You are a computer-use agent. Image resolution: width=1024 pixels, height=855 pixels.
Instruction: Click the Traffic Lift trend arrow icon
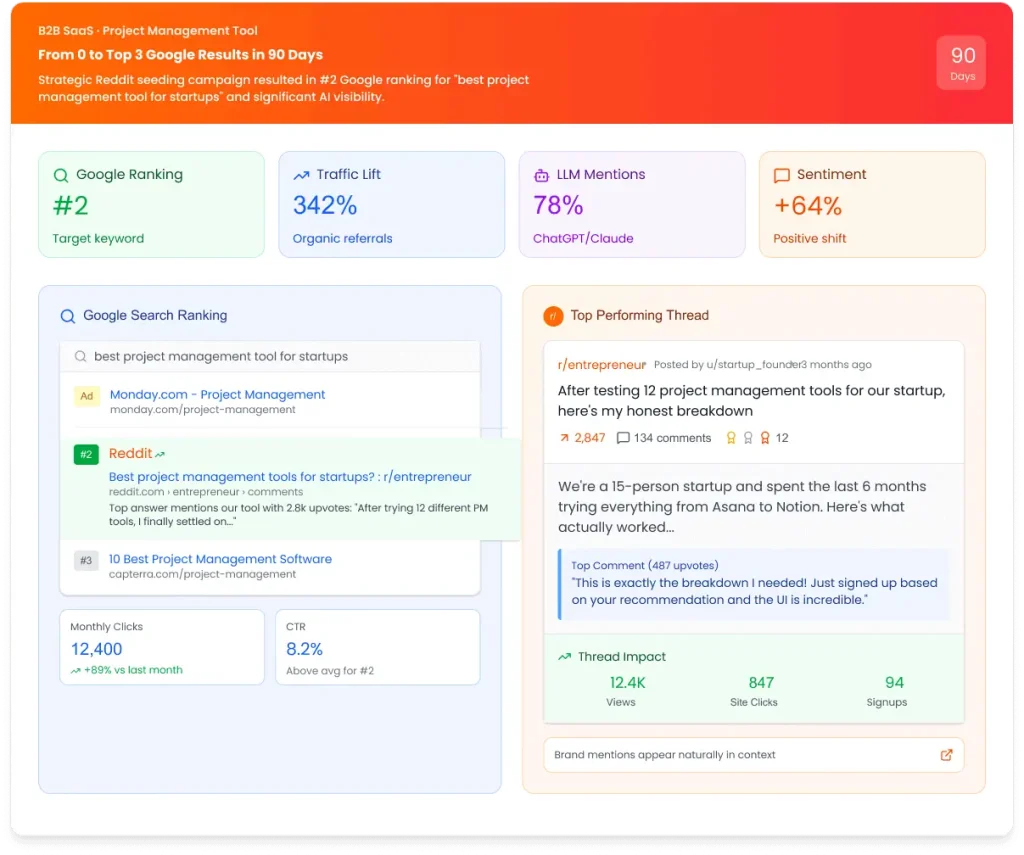tap(301, 175)
